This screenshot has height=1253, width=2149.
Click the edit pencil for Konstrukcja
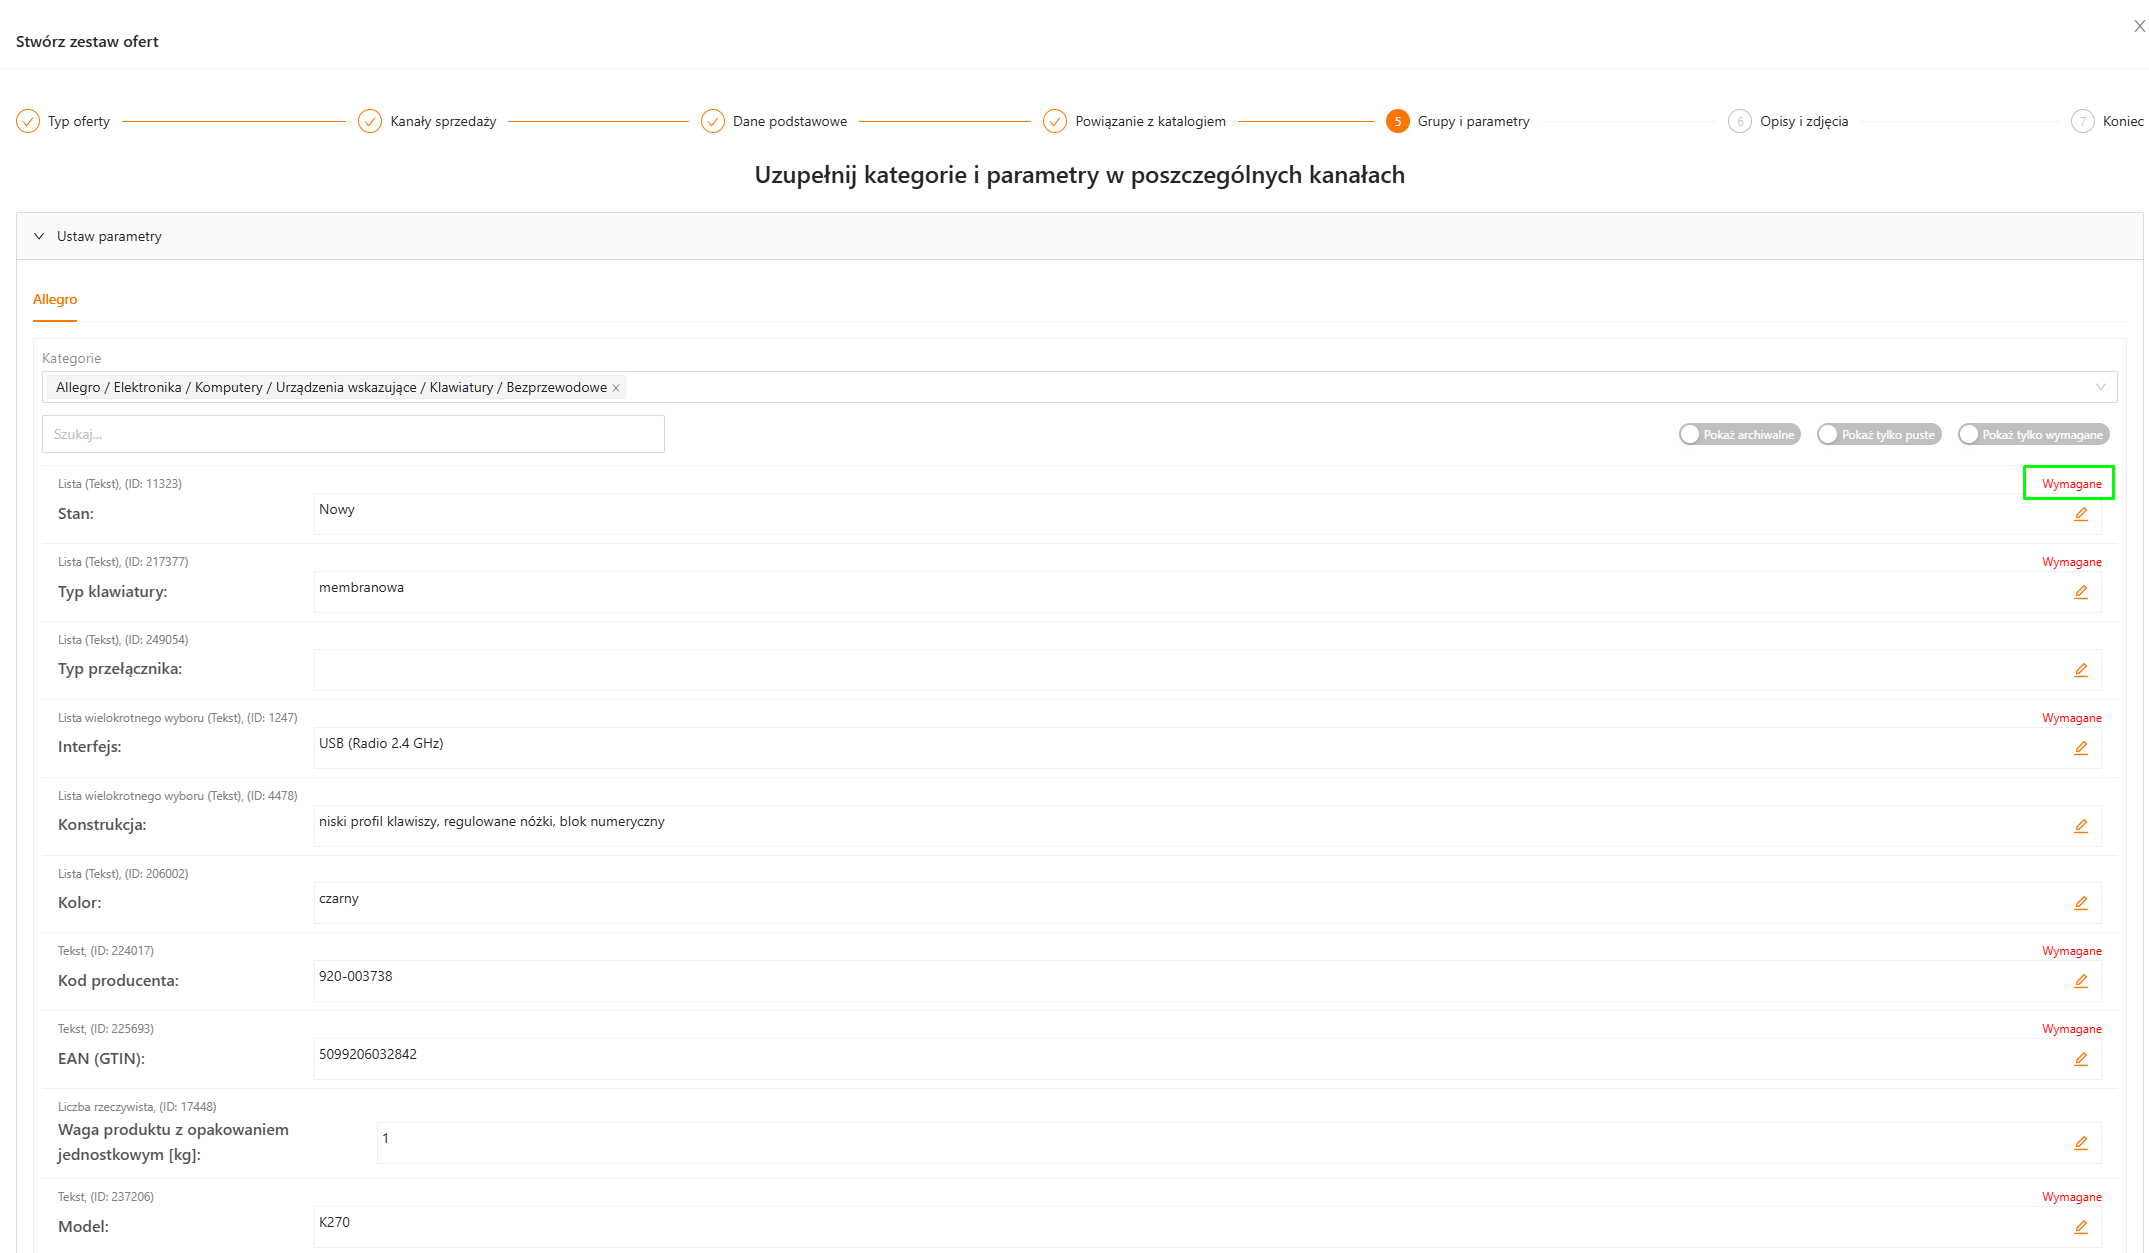(x=2080, y=826)
